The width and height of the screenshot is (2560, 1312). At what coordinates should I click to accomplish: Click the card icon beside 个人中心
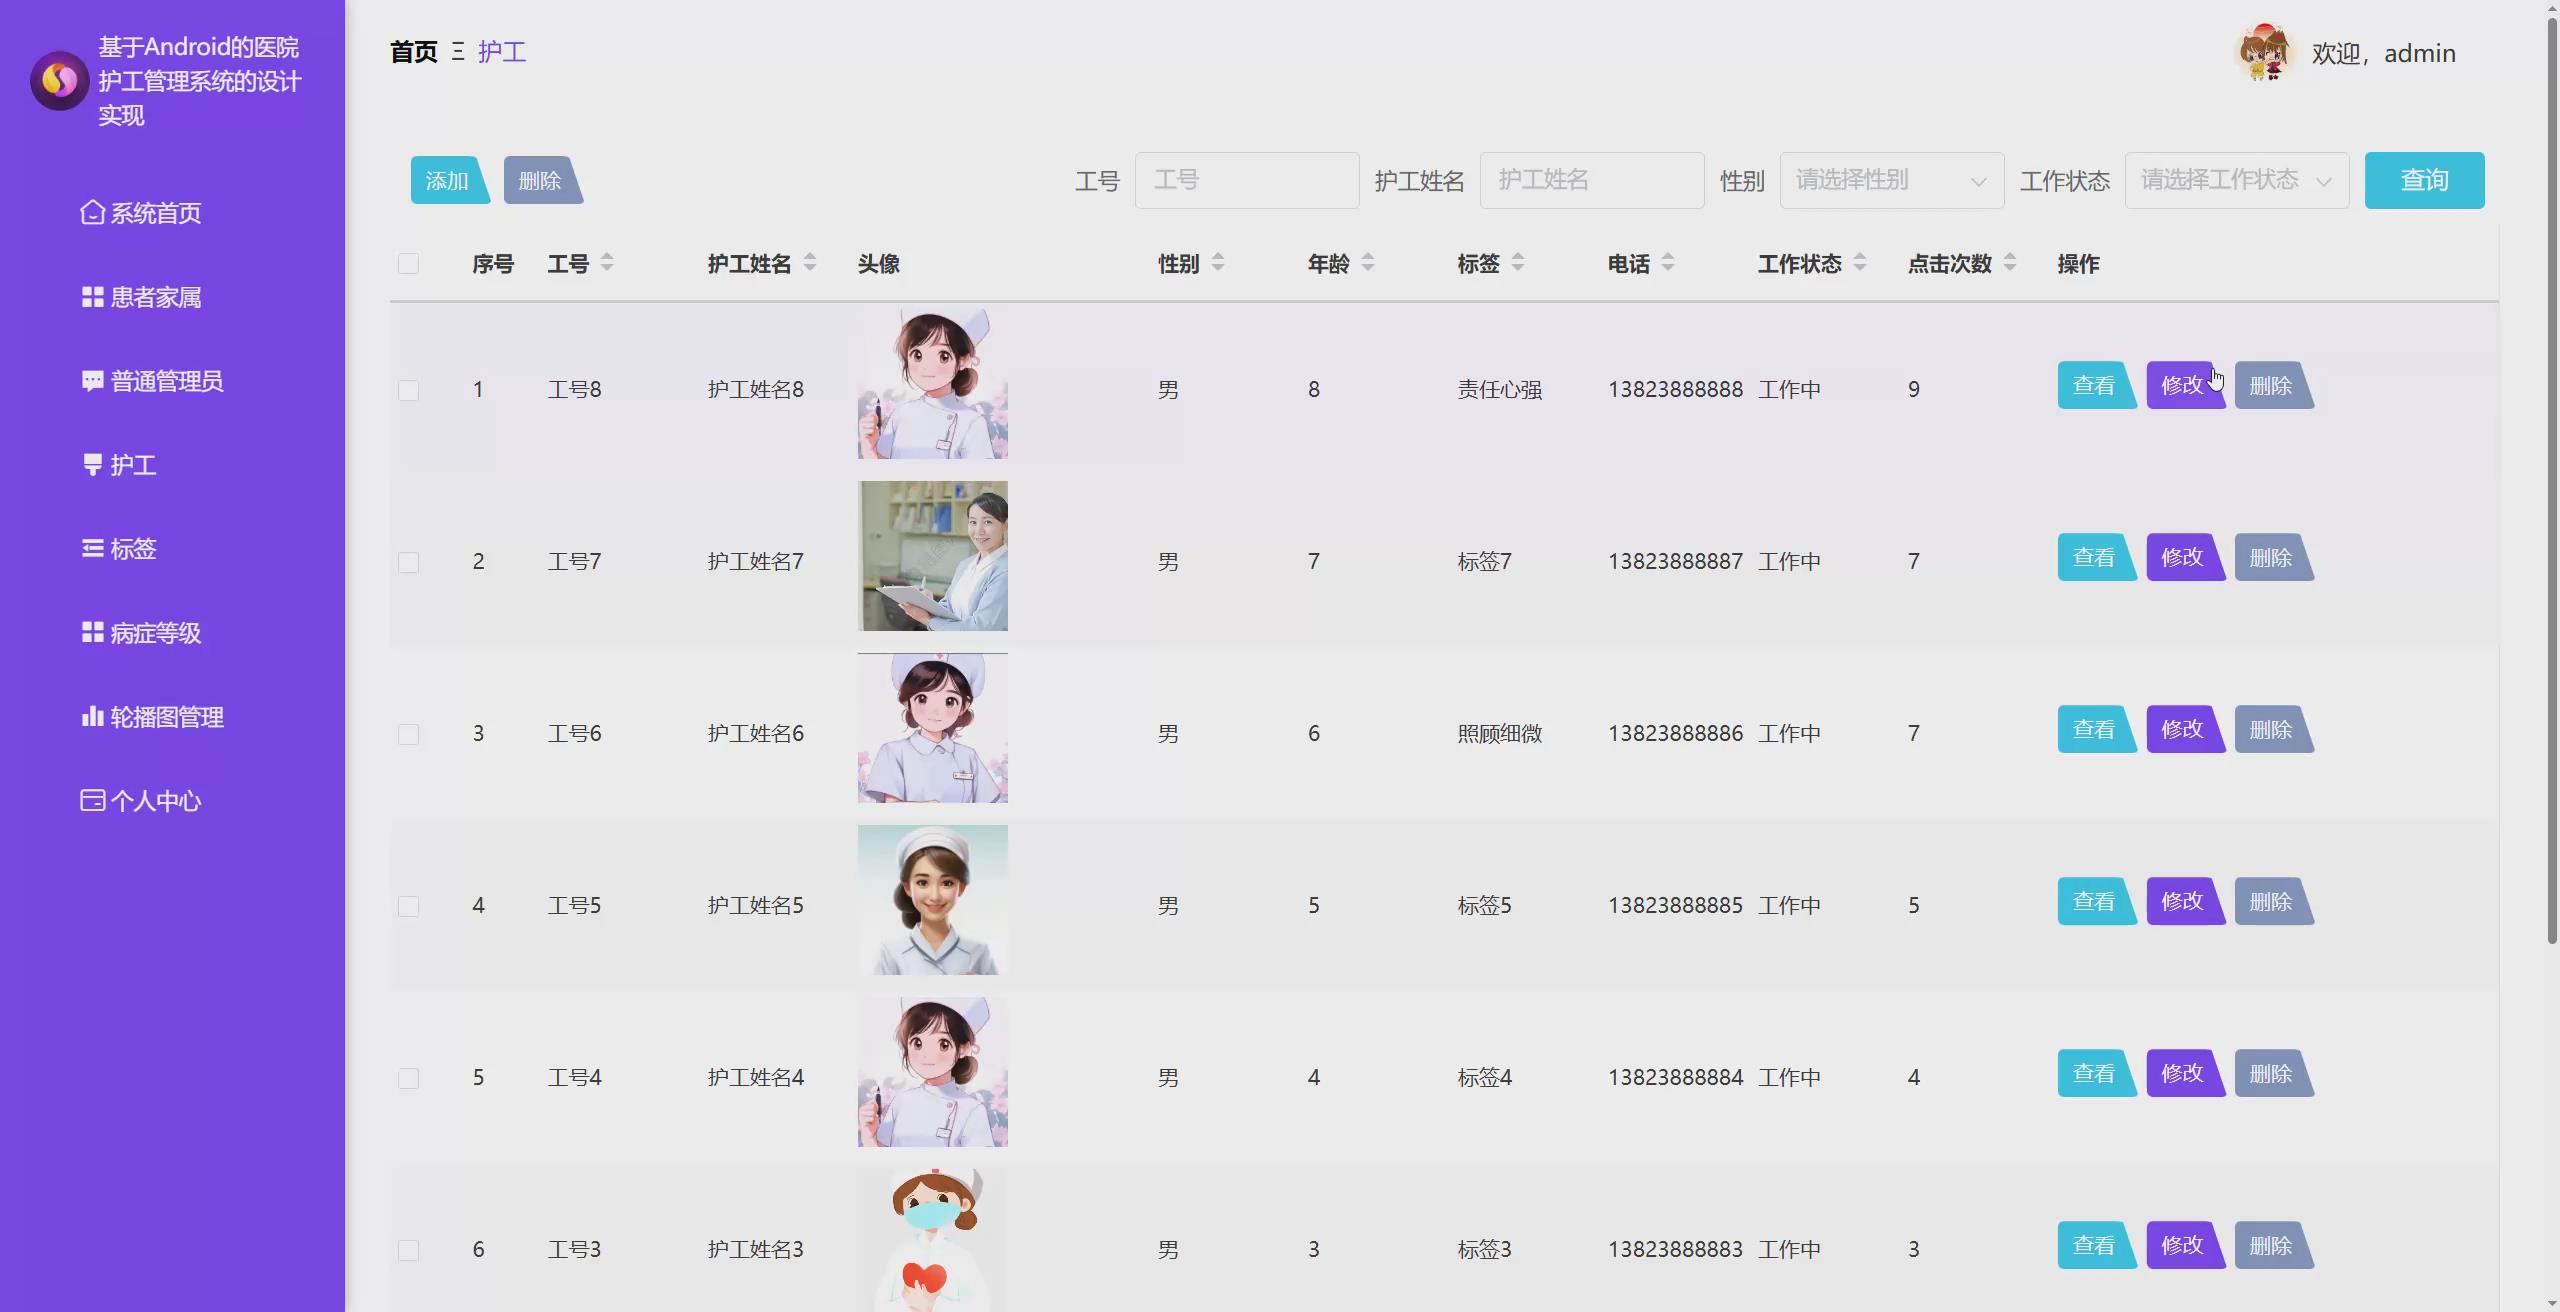(x=92, y=801)
